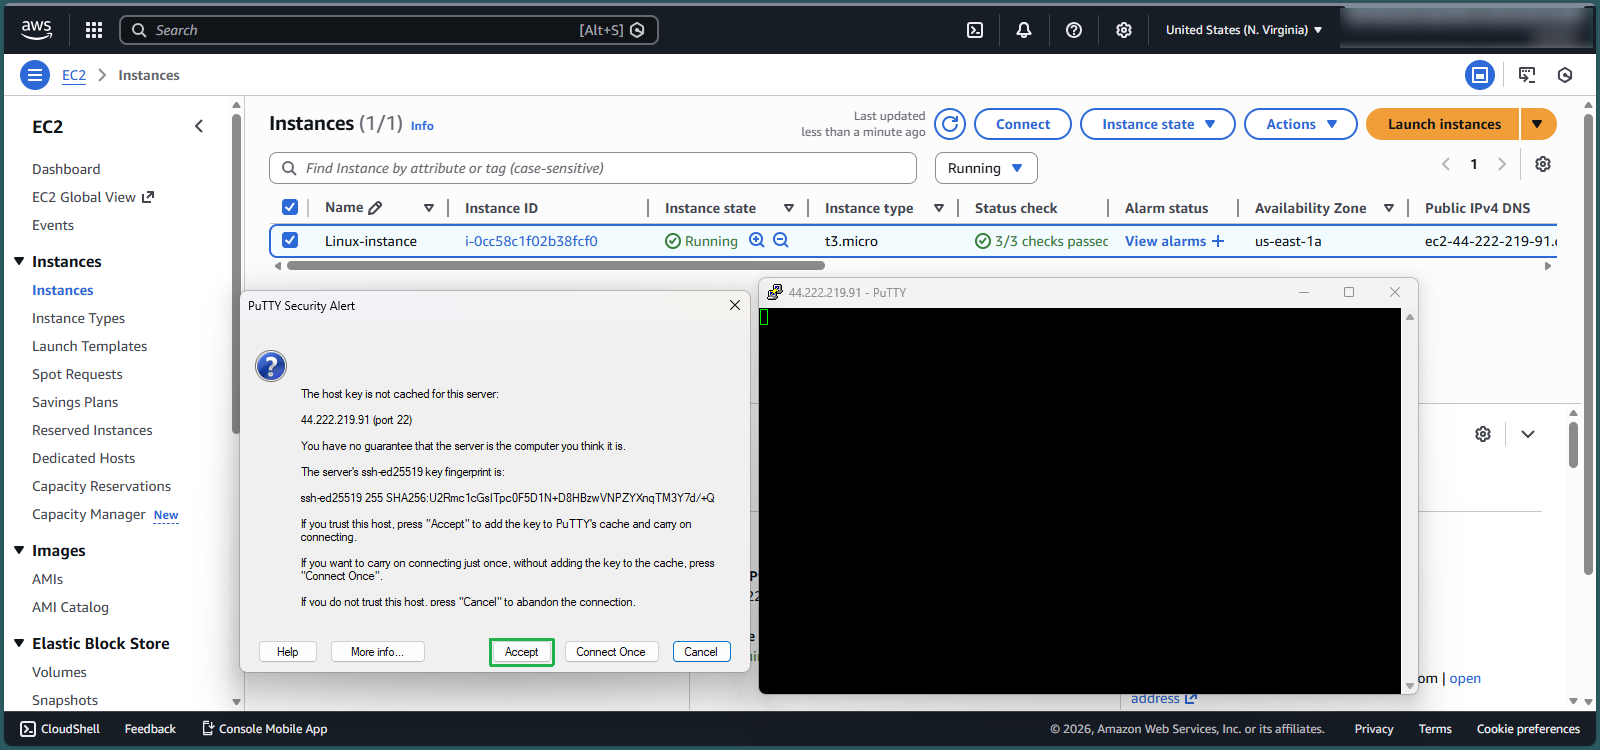Open the hexagon settings icon in breadcrumb bar
1600x750 pixels.
[1565, 75]
